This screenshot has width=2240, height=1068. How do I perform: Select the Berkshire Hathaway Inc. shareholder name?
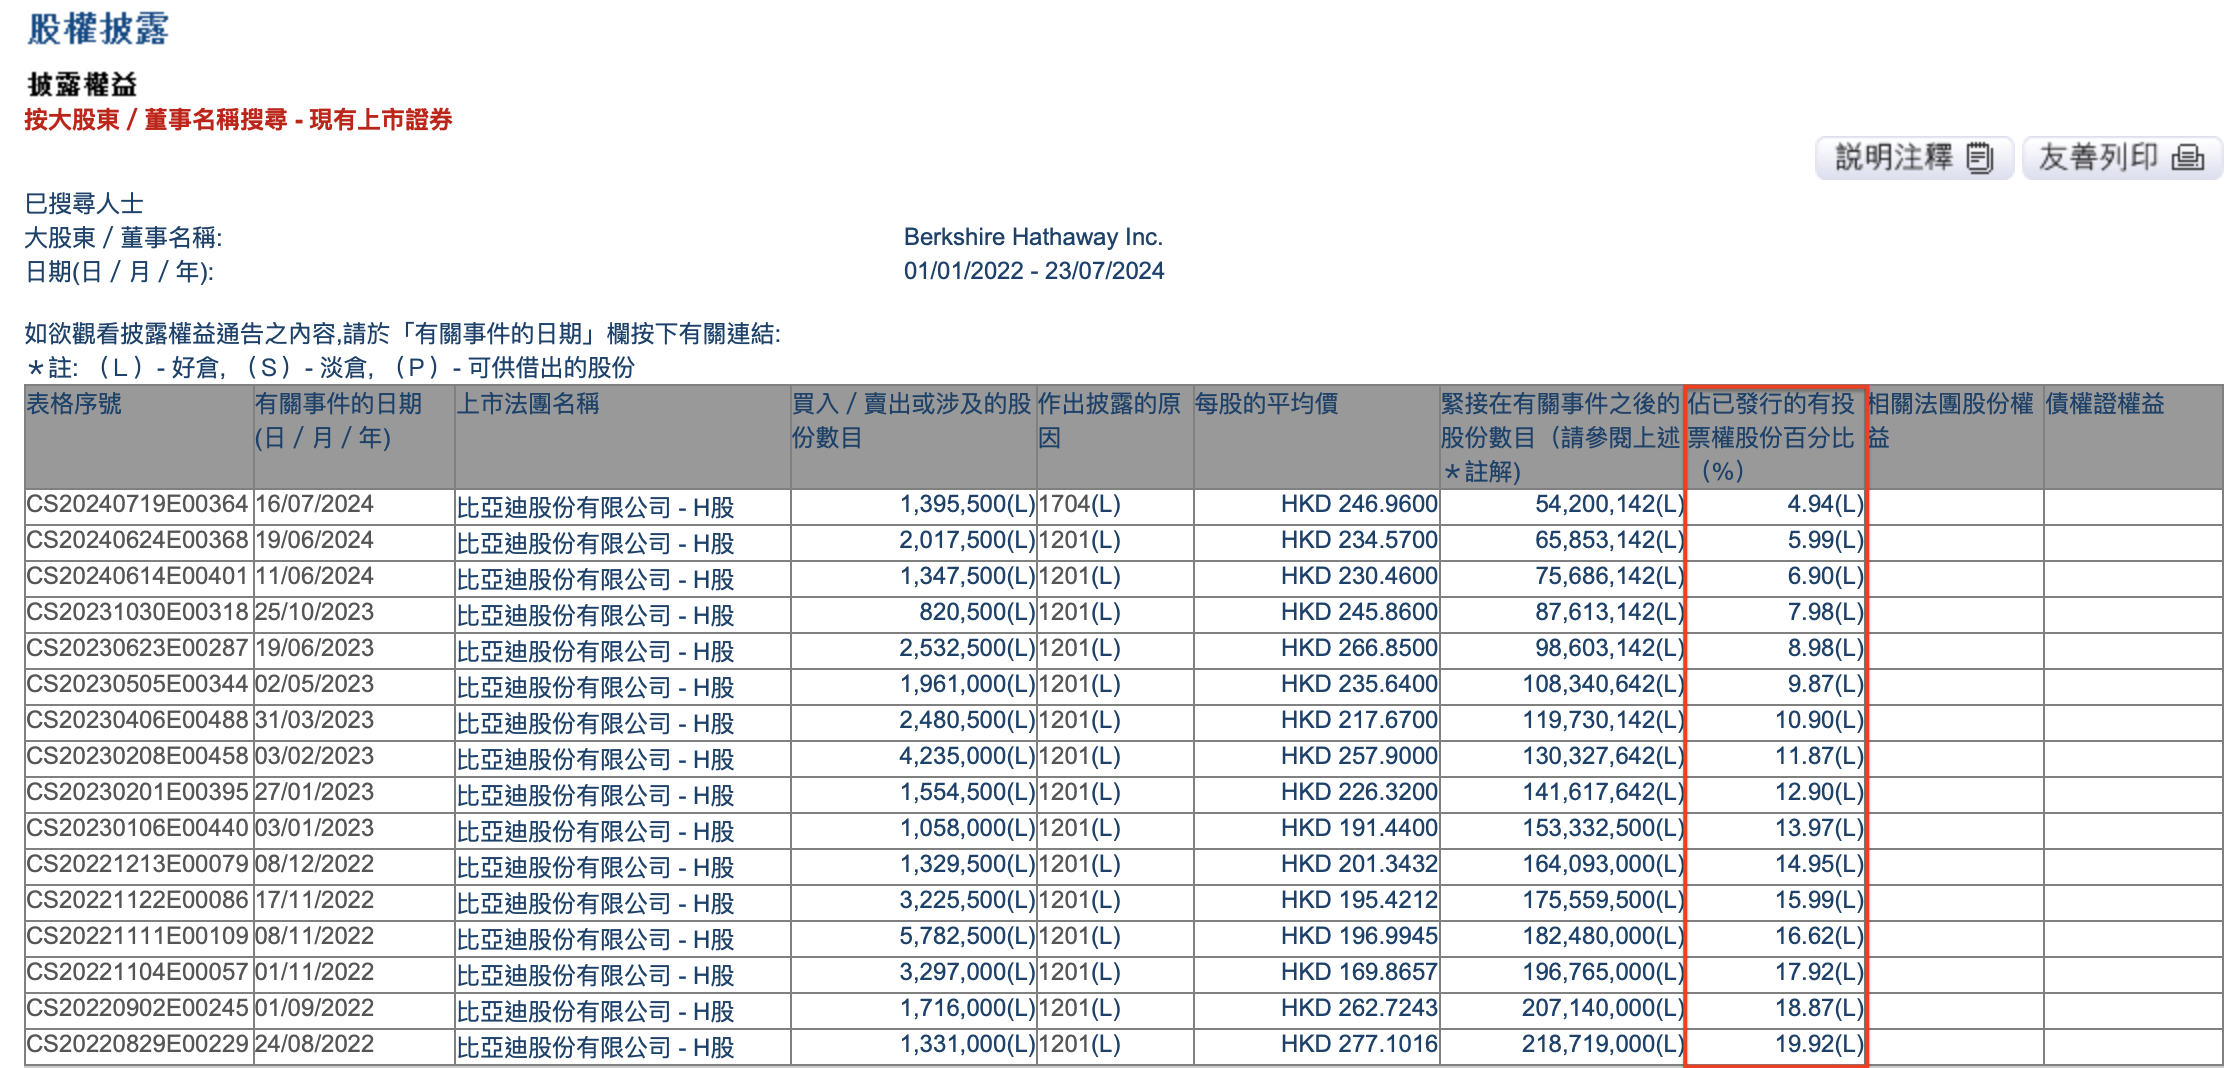(1033, 237)
